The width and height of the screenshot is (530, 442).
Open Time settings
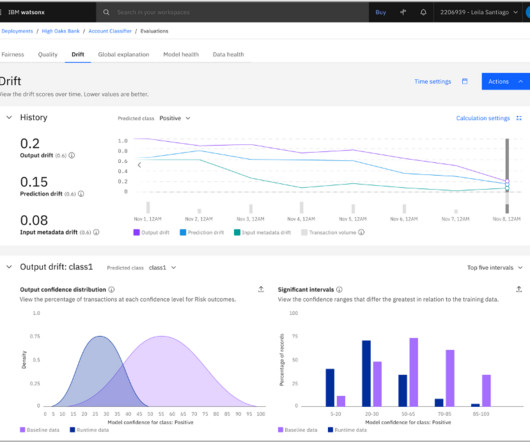[x=433, y=81]
